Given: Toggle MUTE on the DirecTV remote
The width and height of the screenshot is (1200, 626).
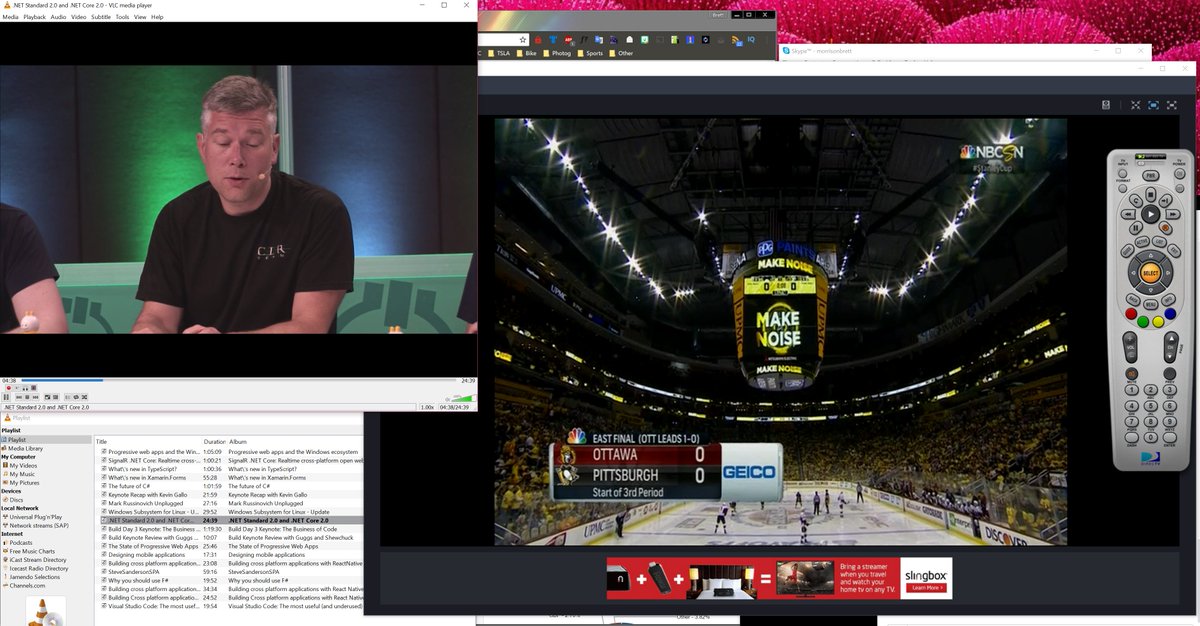Looking at the screenshot, I should (1131, 373).
